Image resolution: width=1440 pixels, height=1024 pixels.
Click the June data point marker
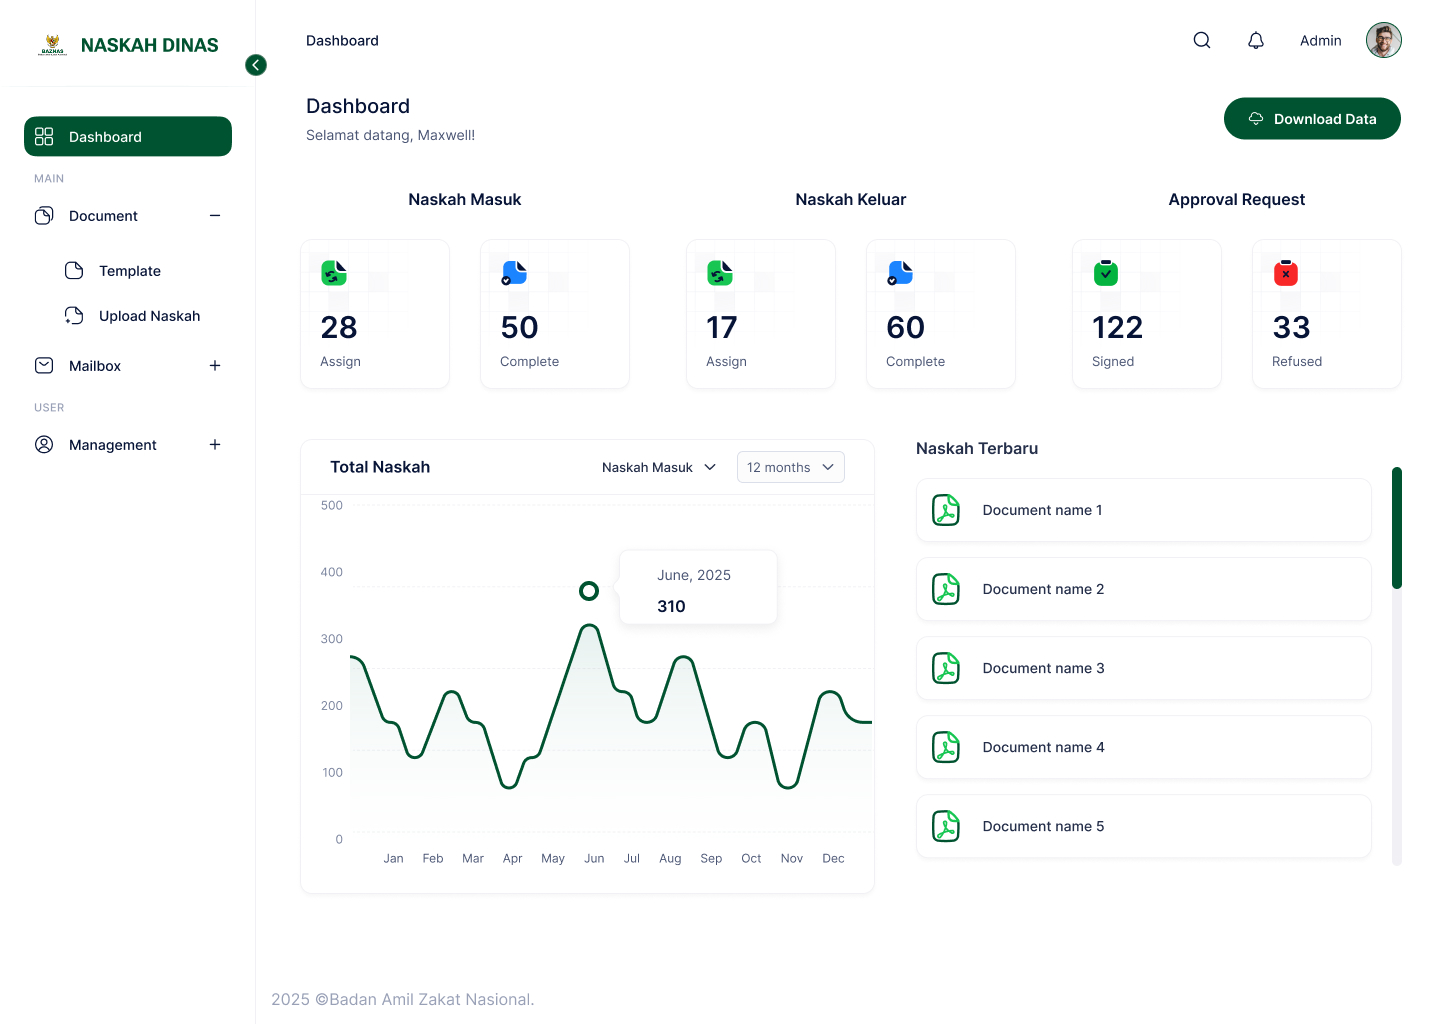coord(589,591)
